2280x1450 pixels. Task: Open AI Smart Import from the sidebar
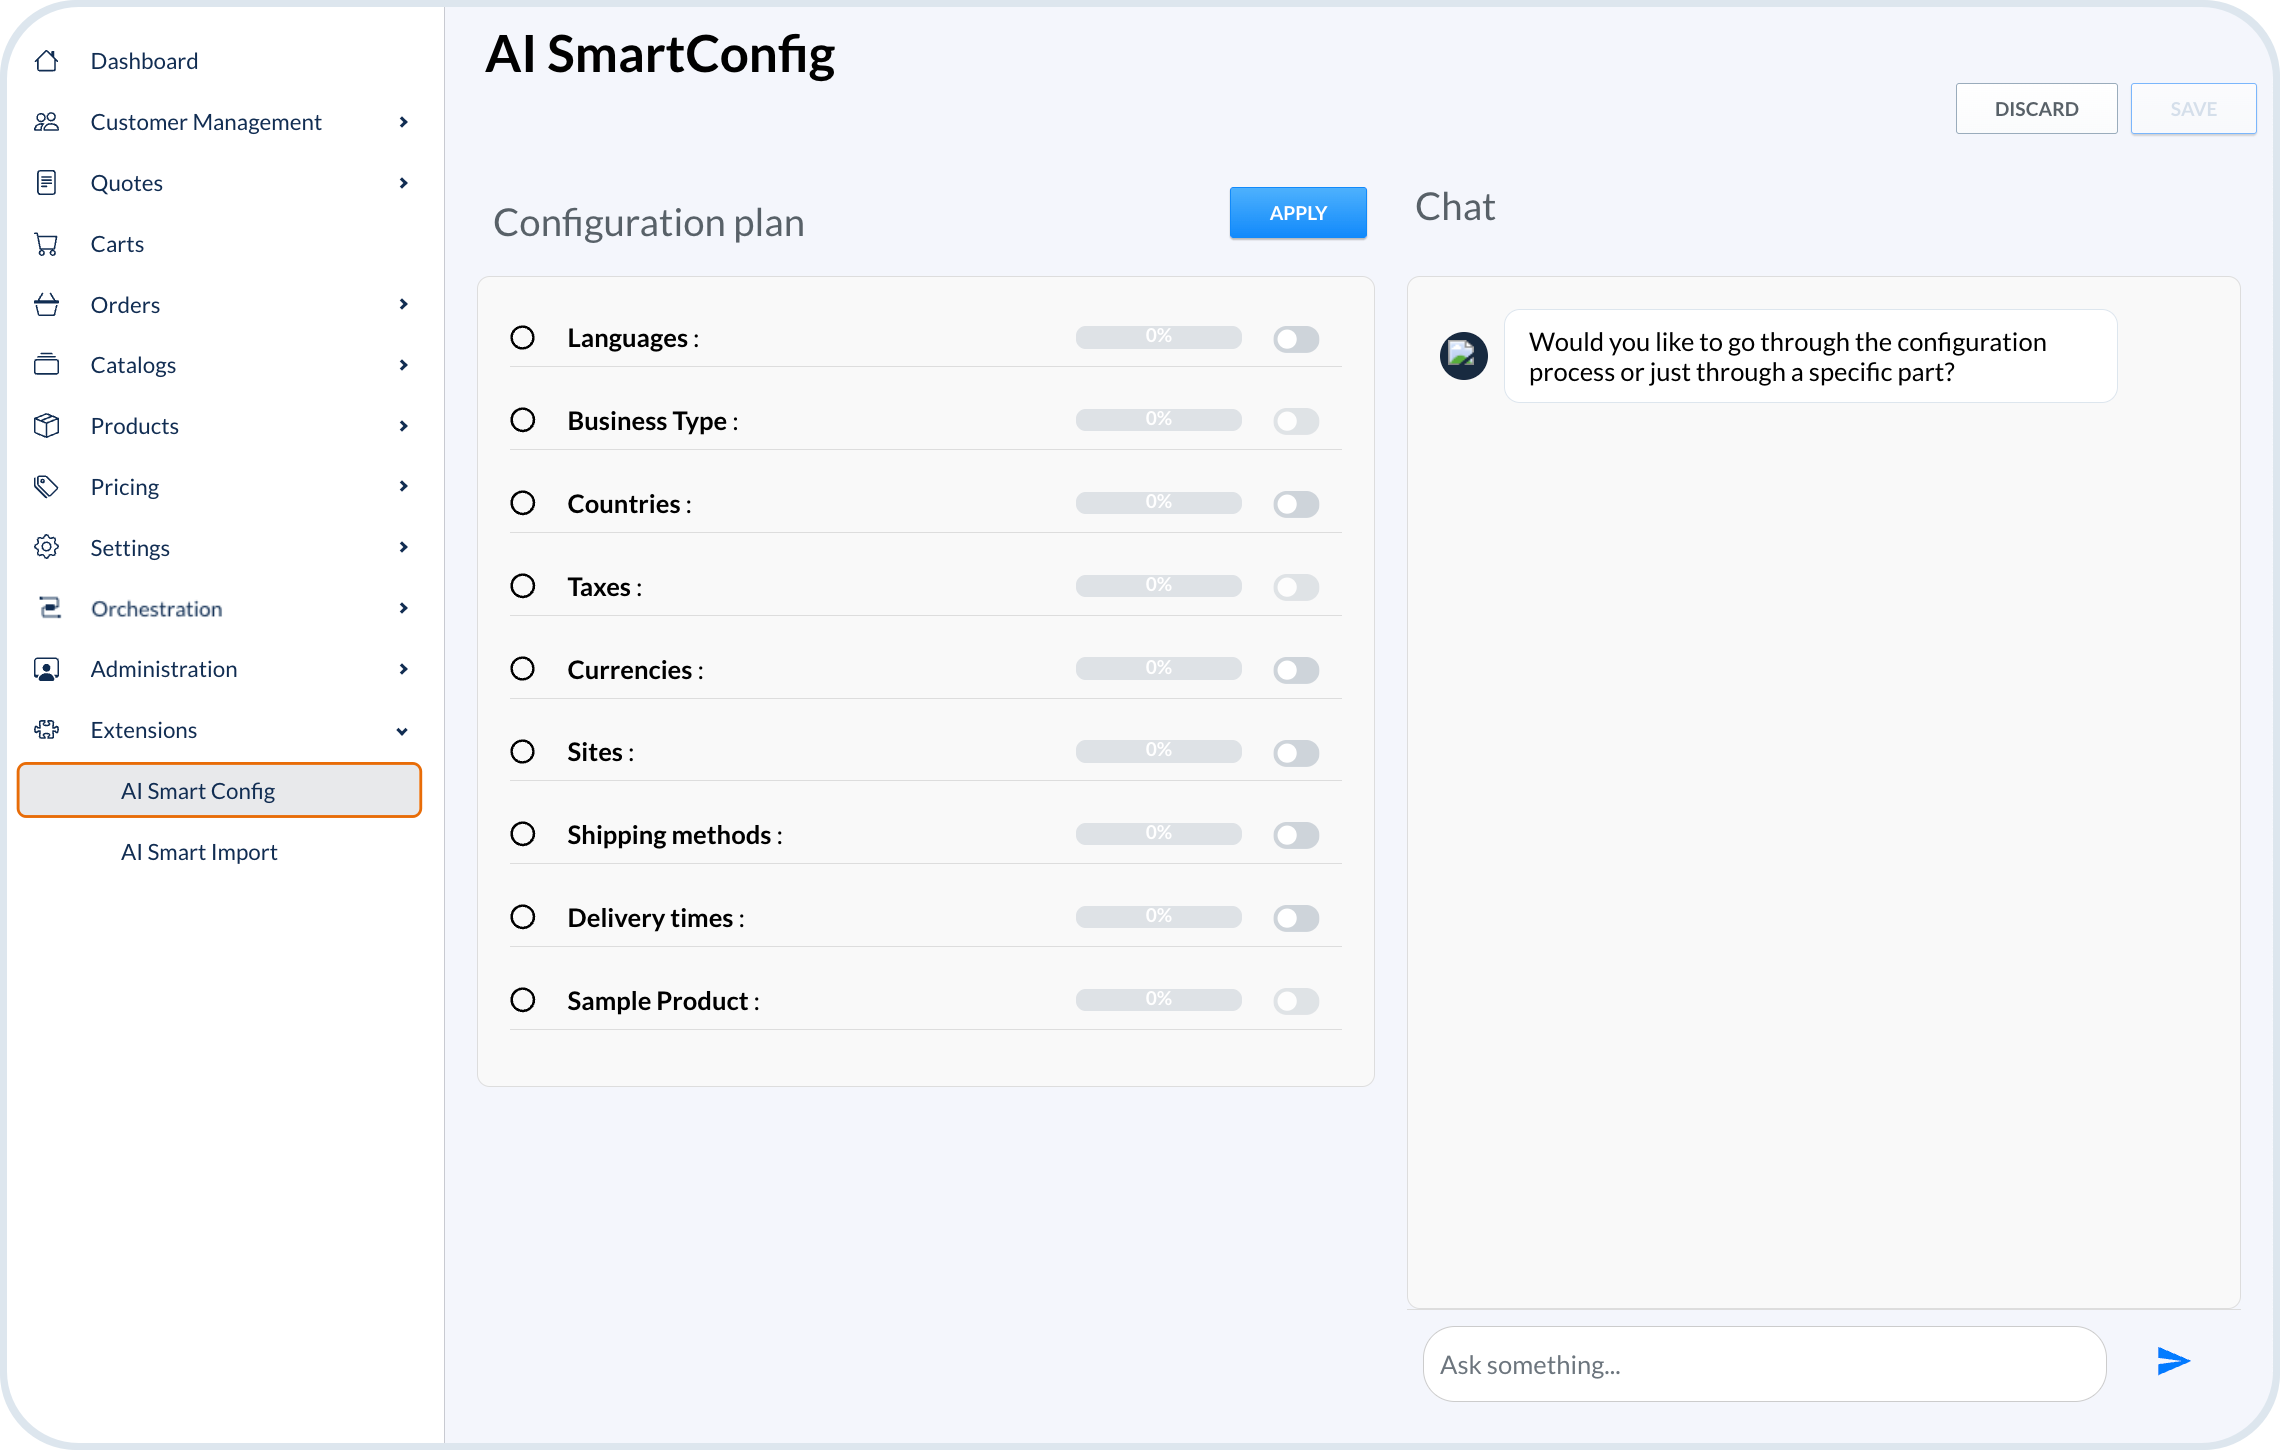[199, 851]
